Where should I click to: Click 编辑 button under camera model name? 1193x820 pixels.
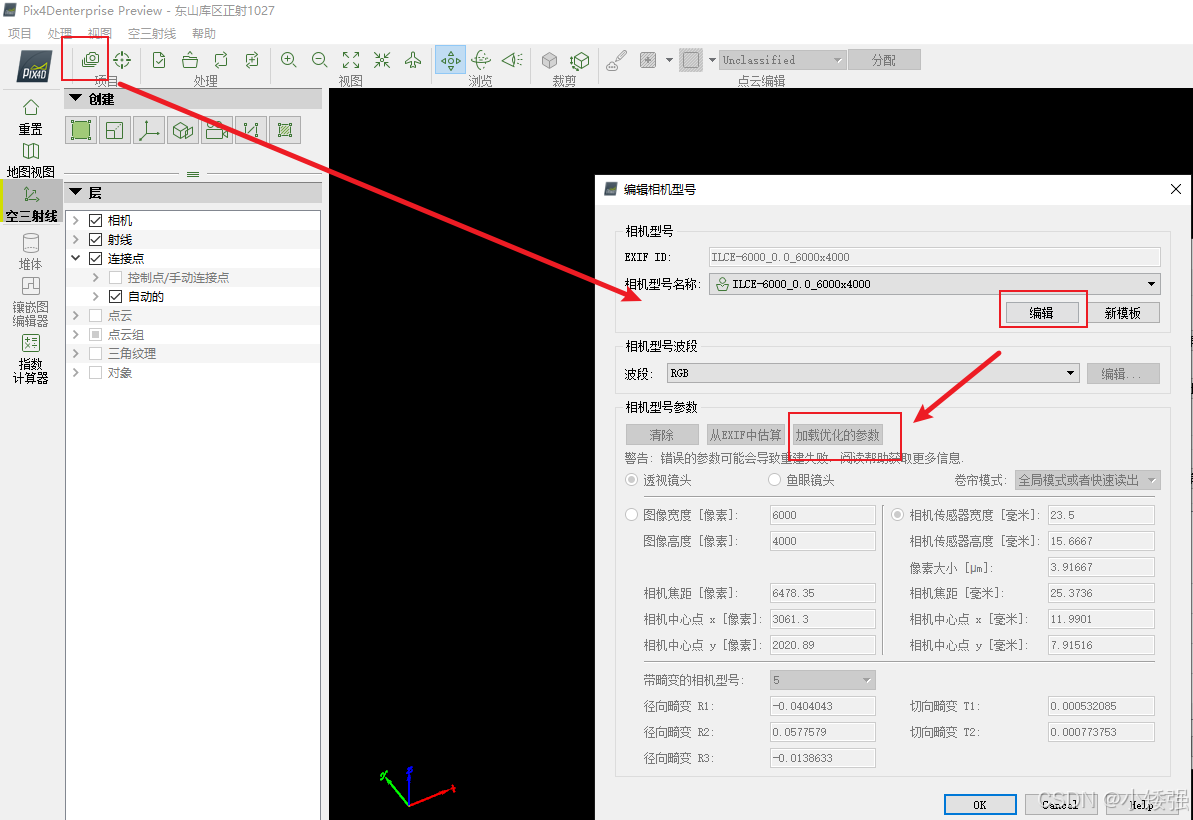tap(1042, 313)
